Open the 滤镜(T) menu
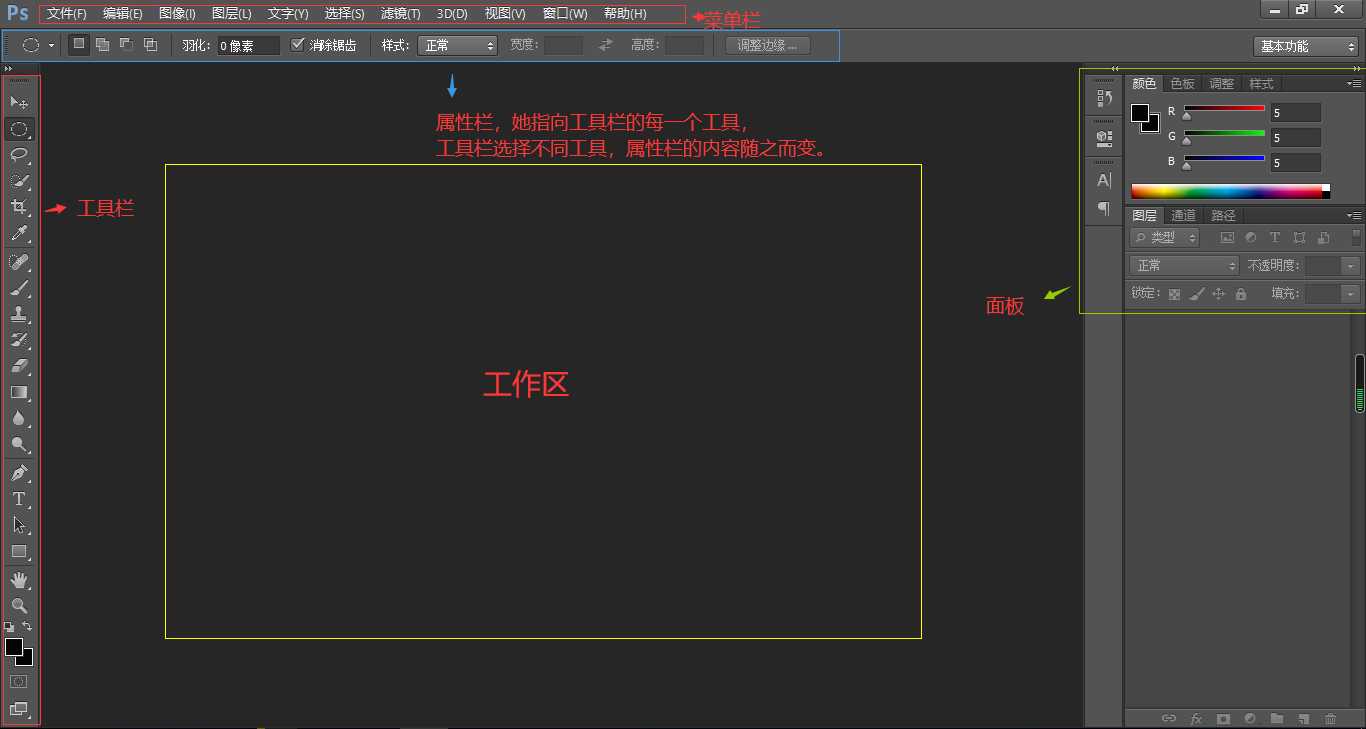The height and width of the screenshot is (729, 1366). pyautogui.click(x=401, y=14)
